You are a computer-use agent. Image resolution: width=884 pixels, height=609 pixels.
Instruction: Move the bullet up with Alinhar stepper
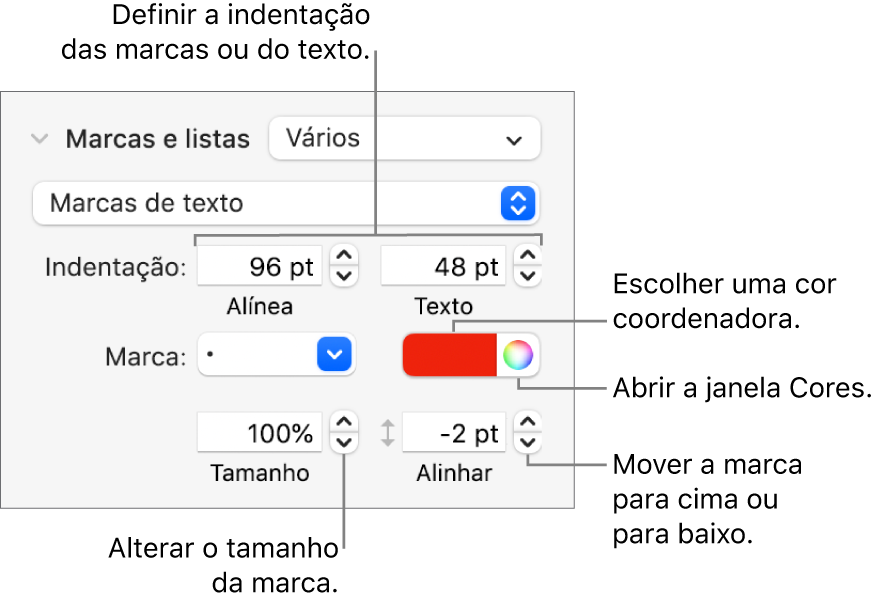tap(528, 424)
